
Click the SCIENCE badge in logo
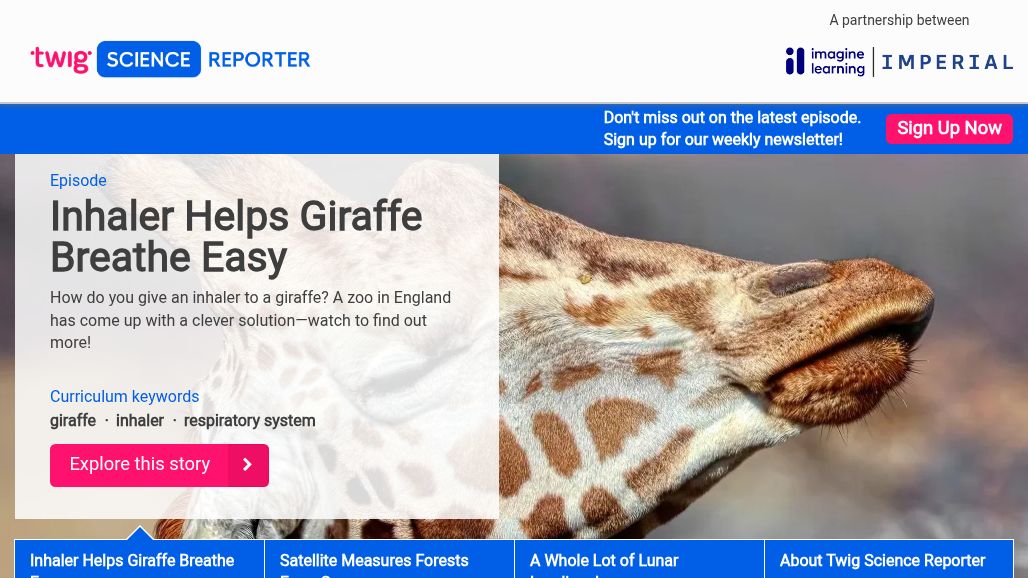[149, 59]
